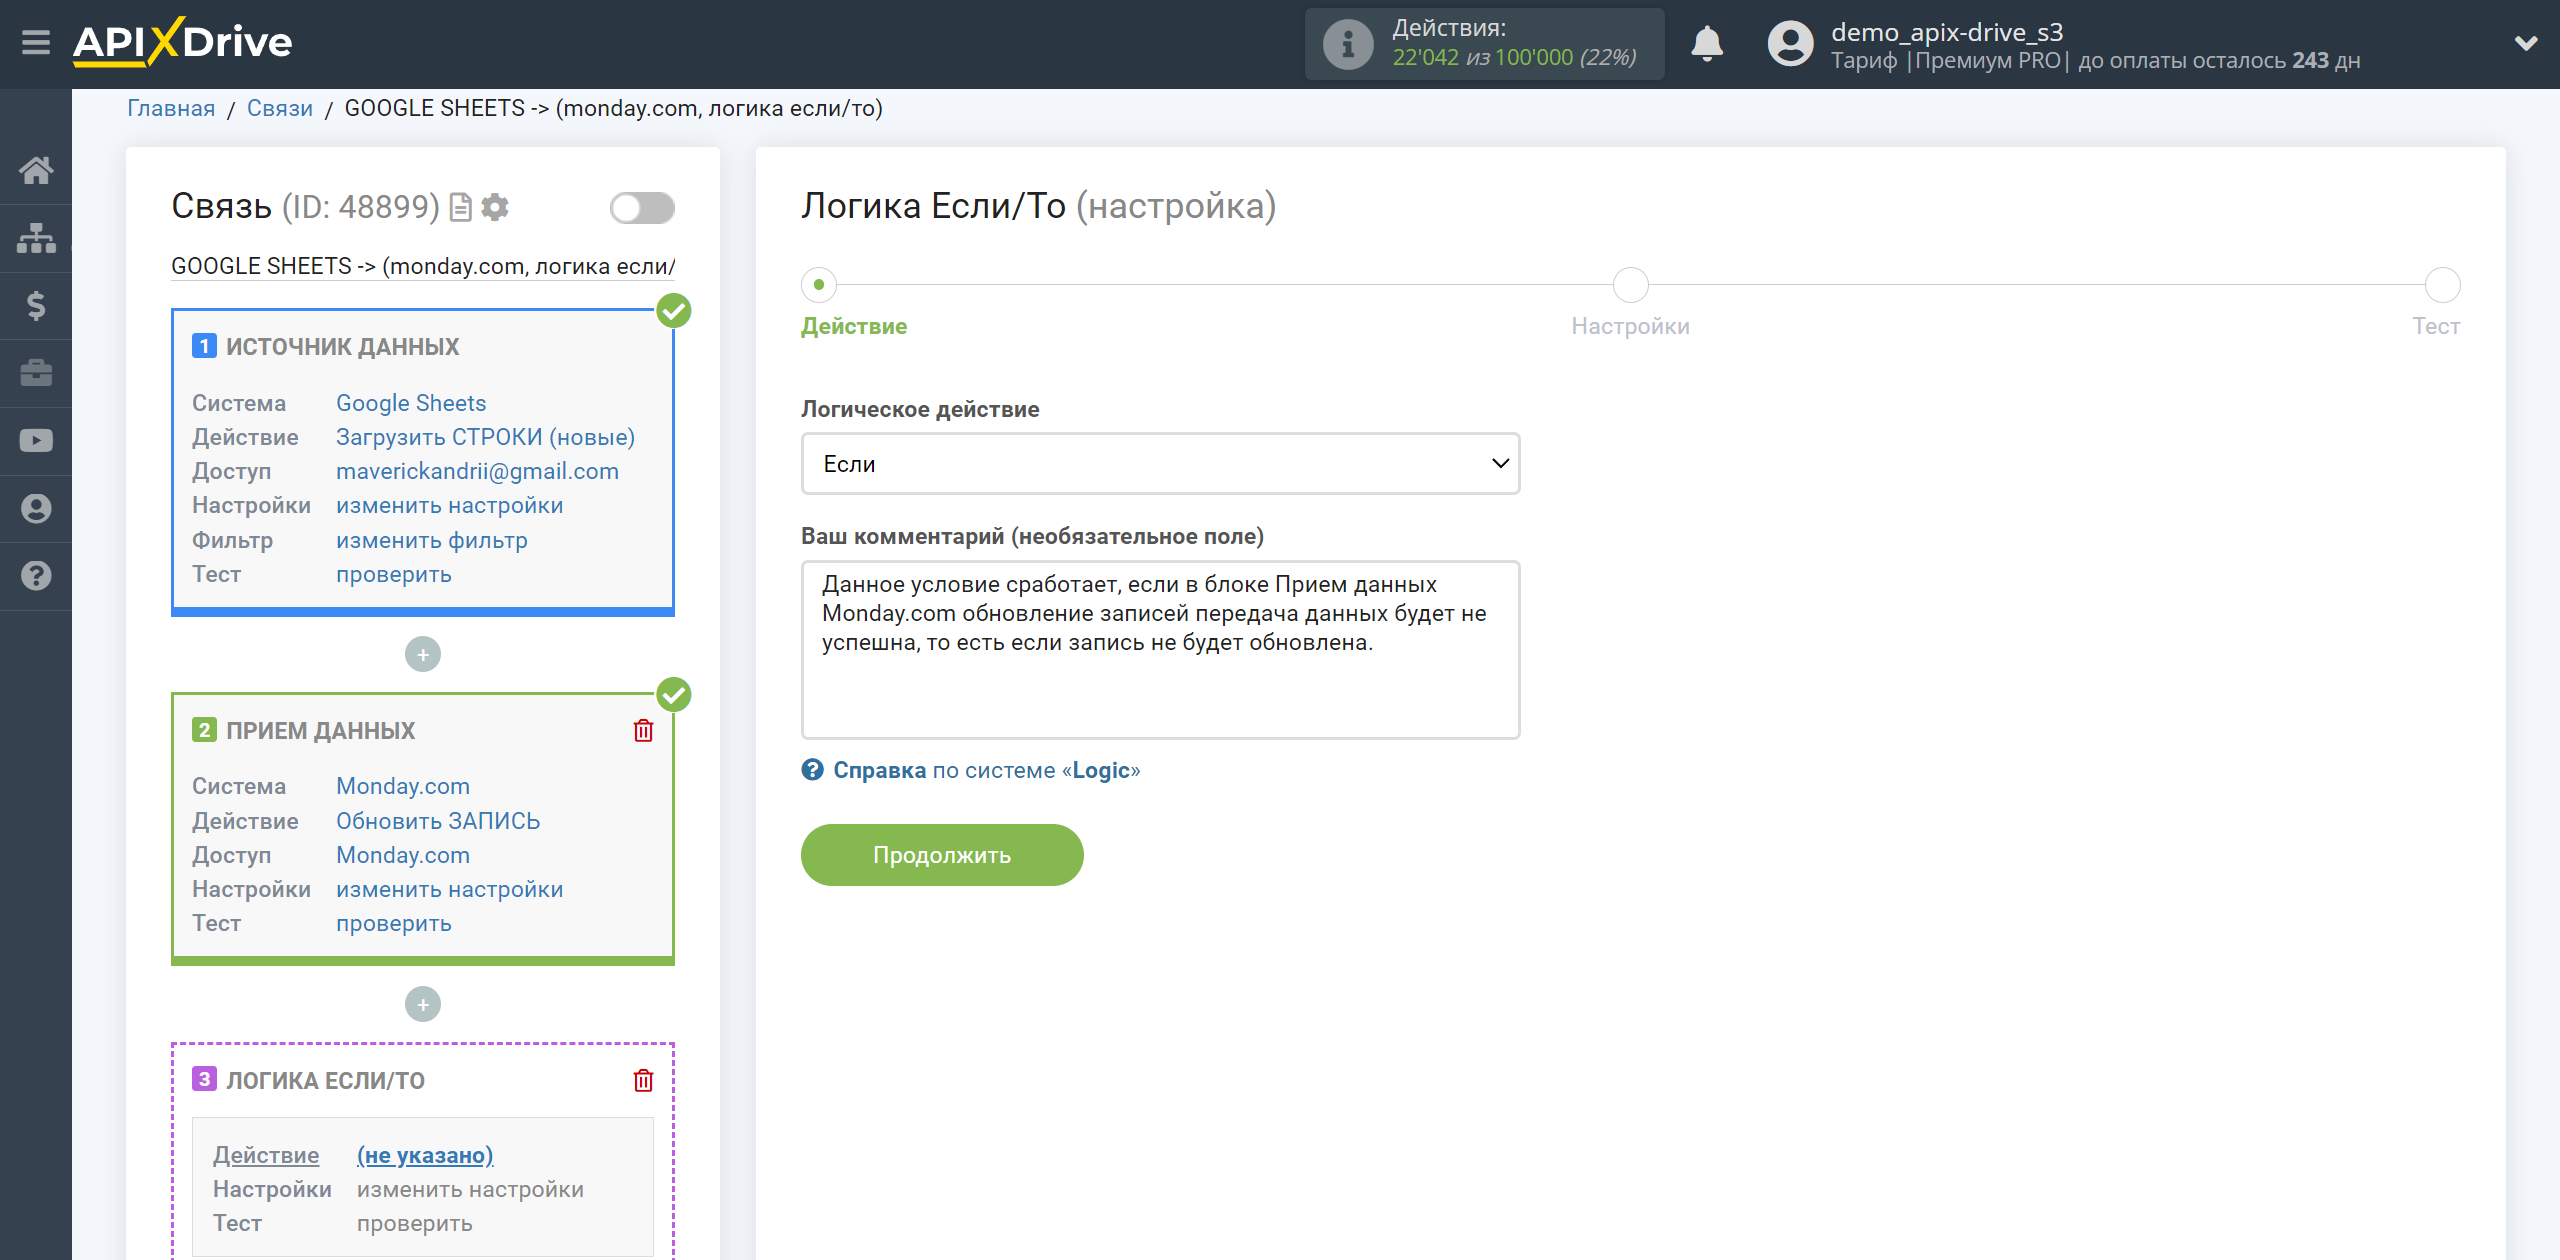This screenshot has width=2560, height=1260.
Task: Open the Логическое действие dropdown
Action: [1160, 464]
